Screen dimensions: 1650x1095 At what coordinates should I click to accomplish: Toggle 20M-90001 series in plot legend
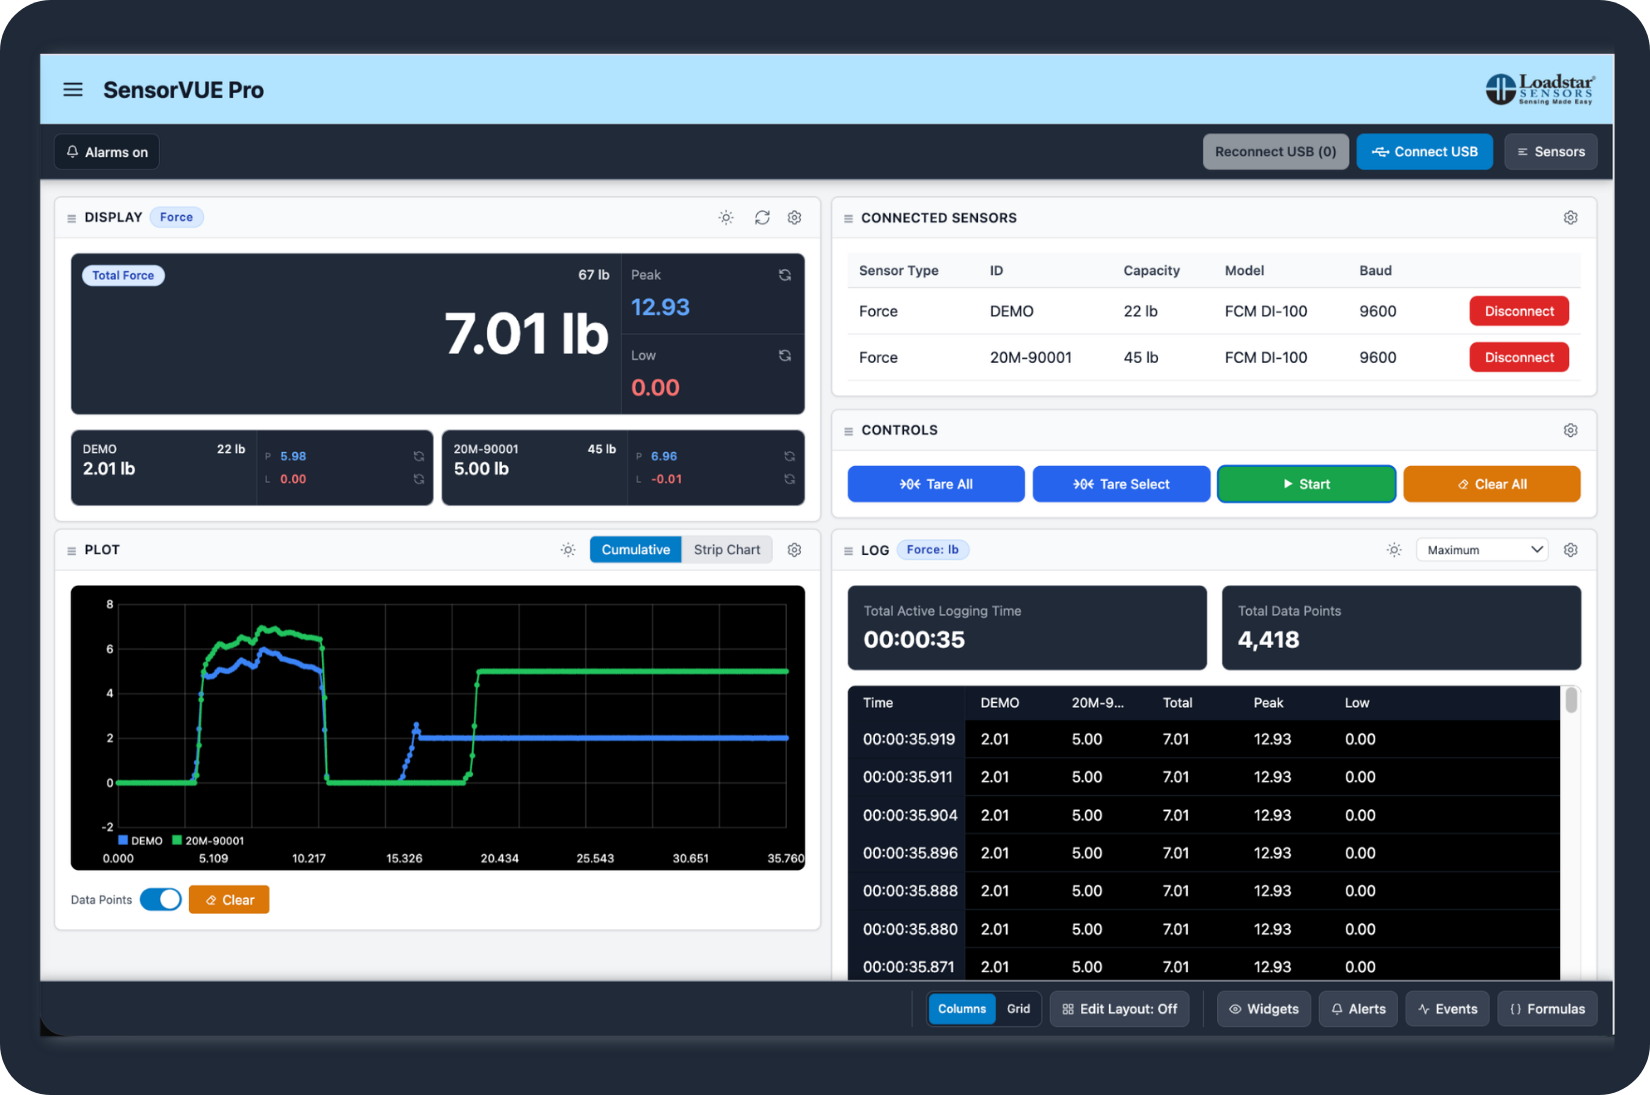(x=208, y=841)
